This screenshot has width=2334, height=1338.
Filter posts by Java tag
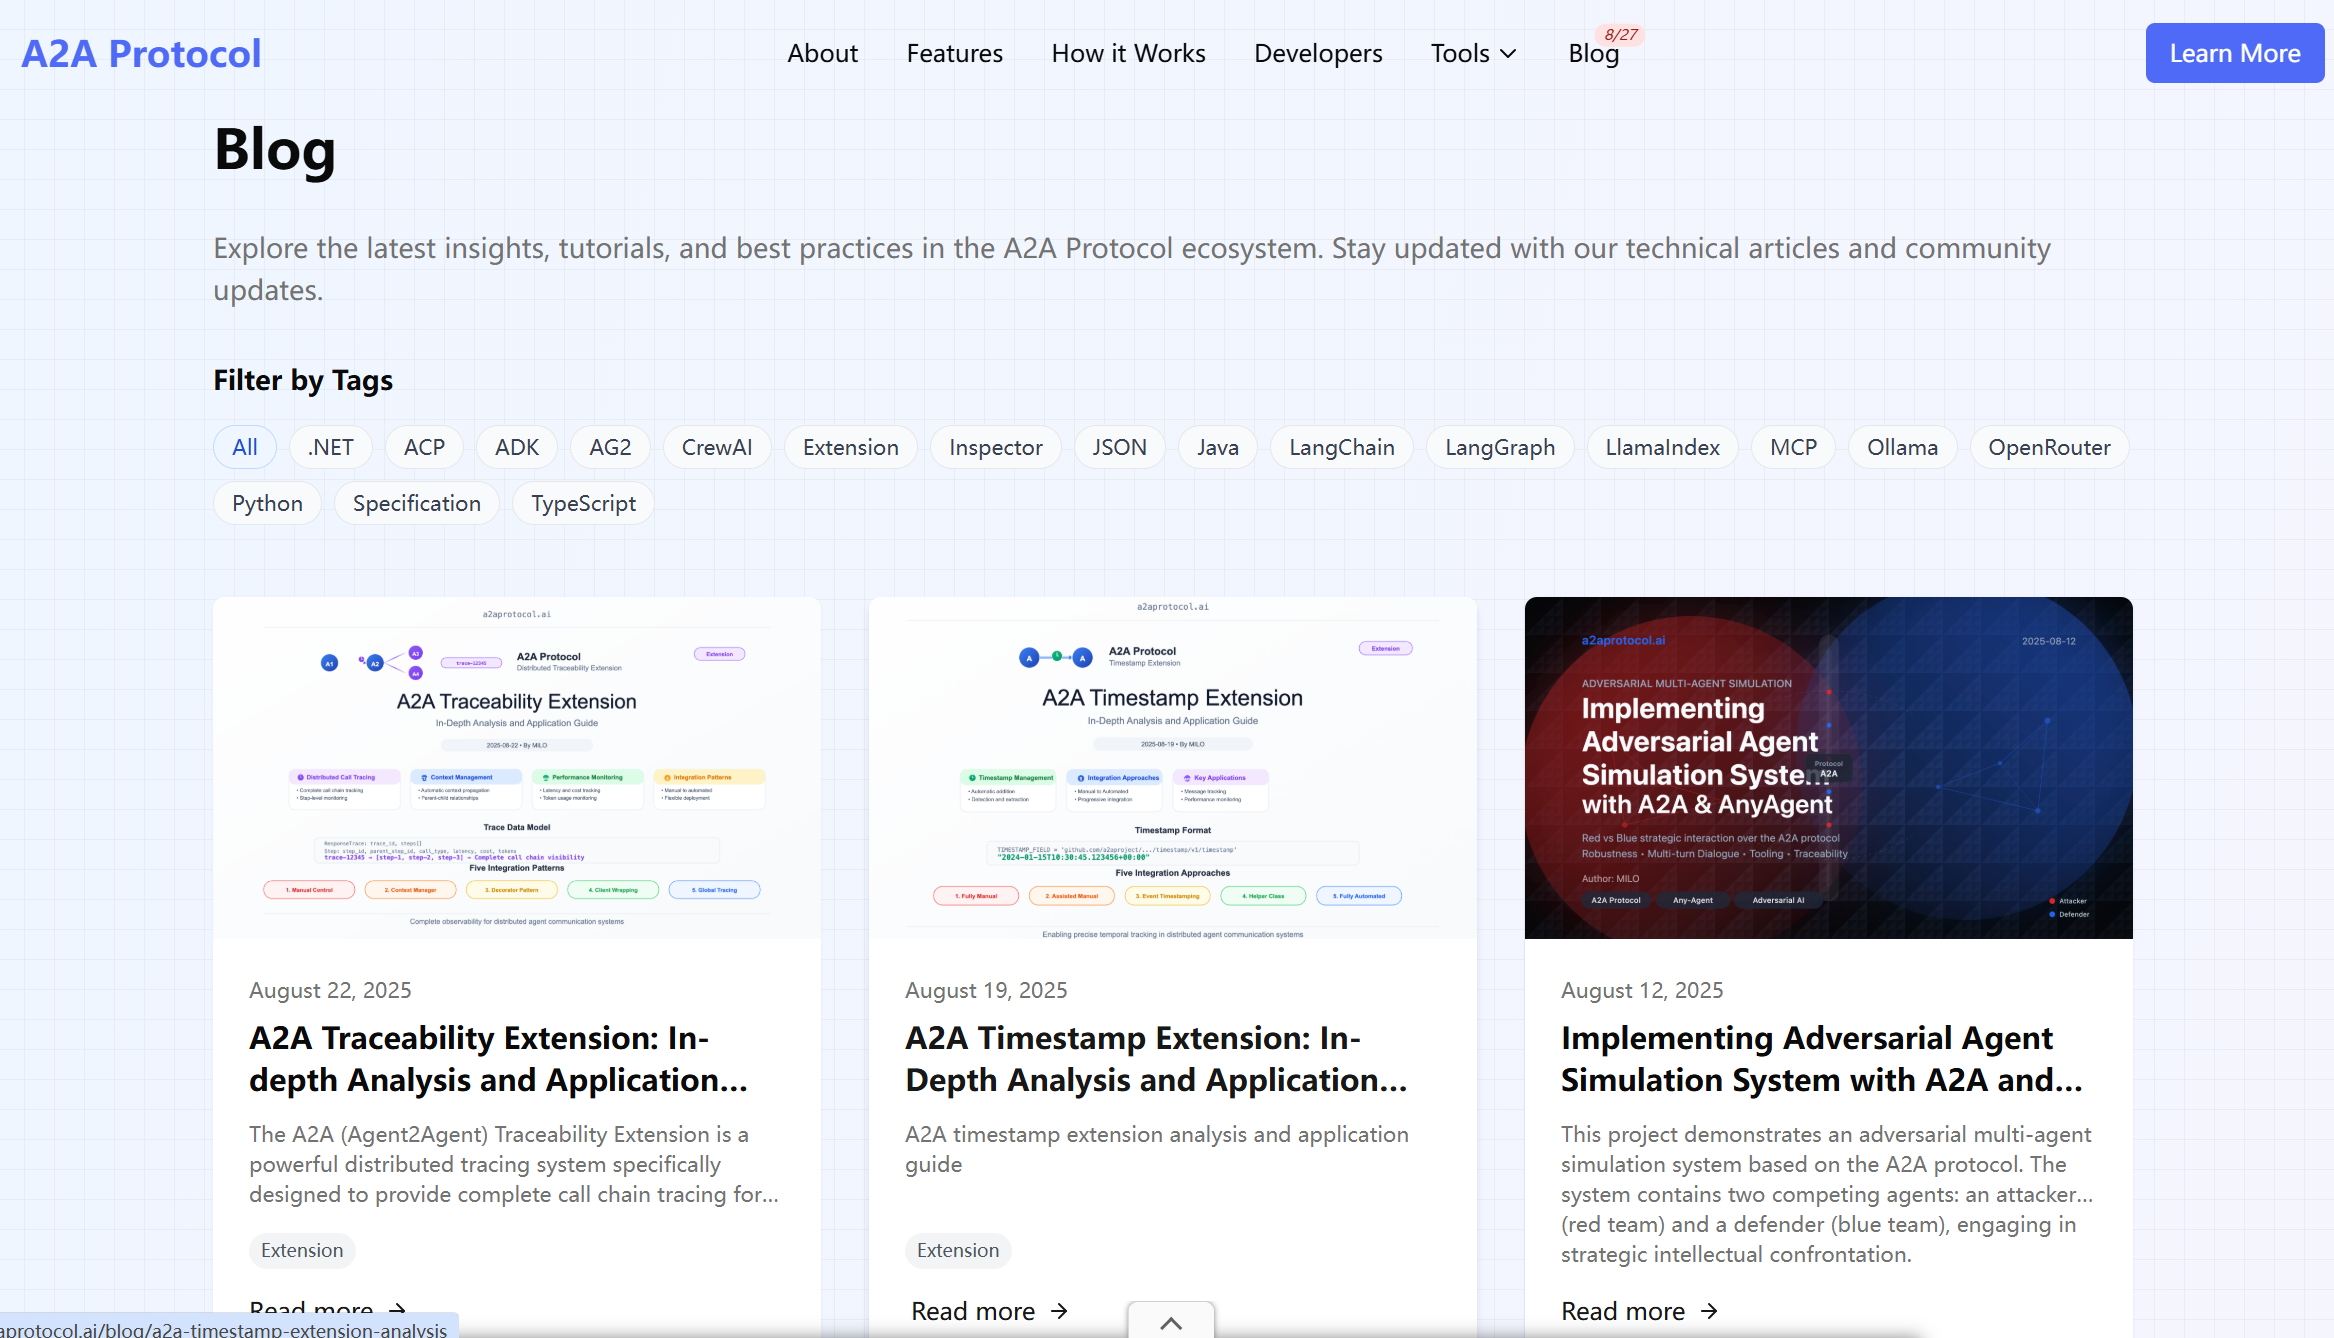[1218, 447]
